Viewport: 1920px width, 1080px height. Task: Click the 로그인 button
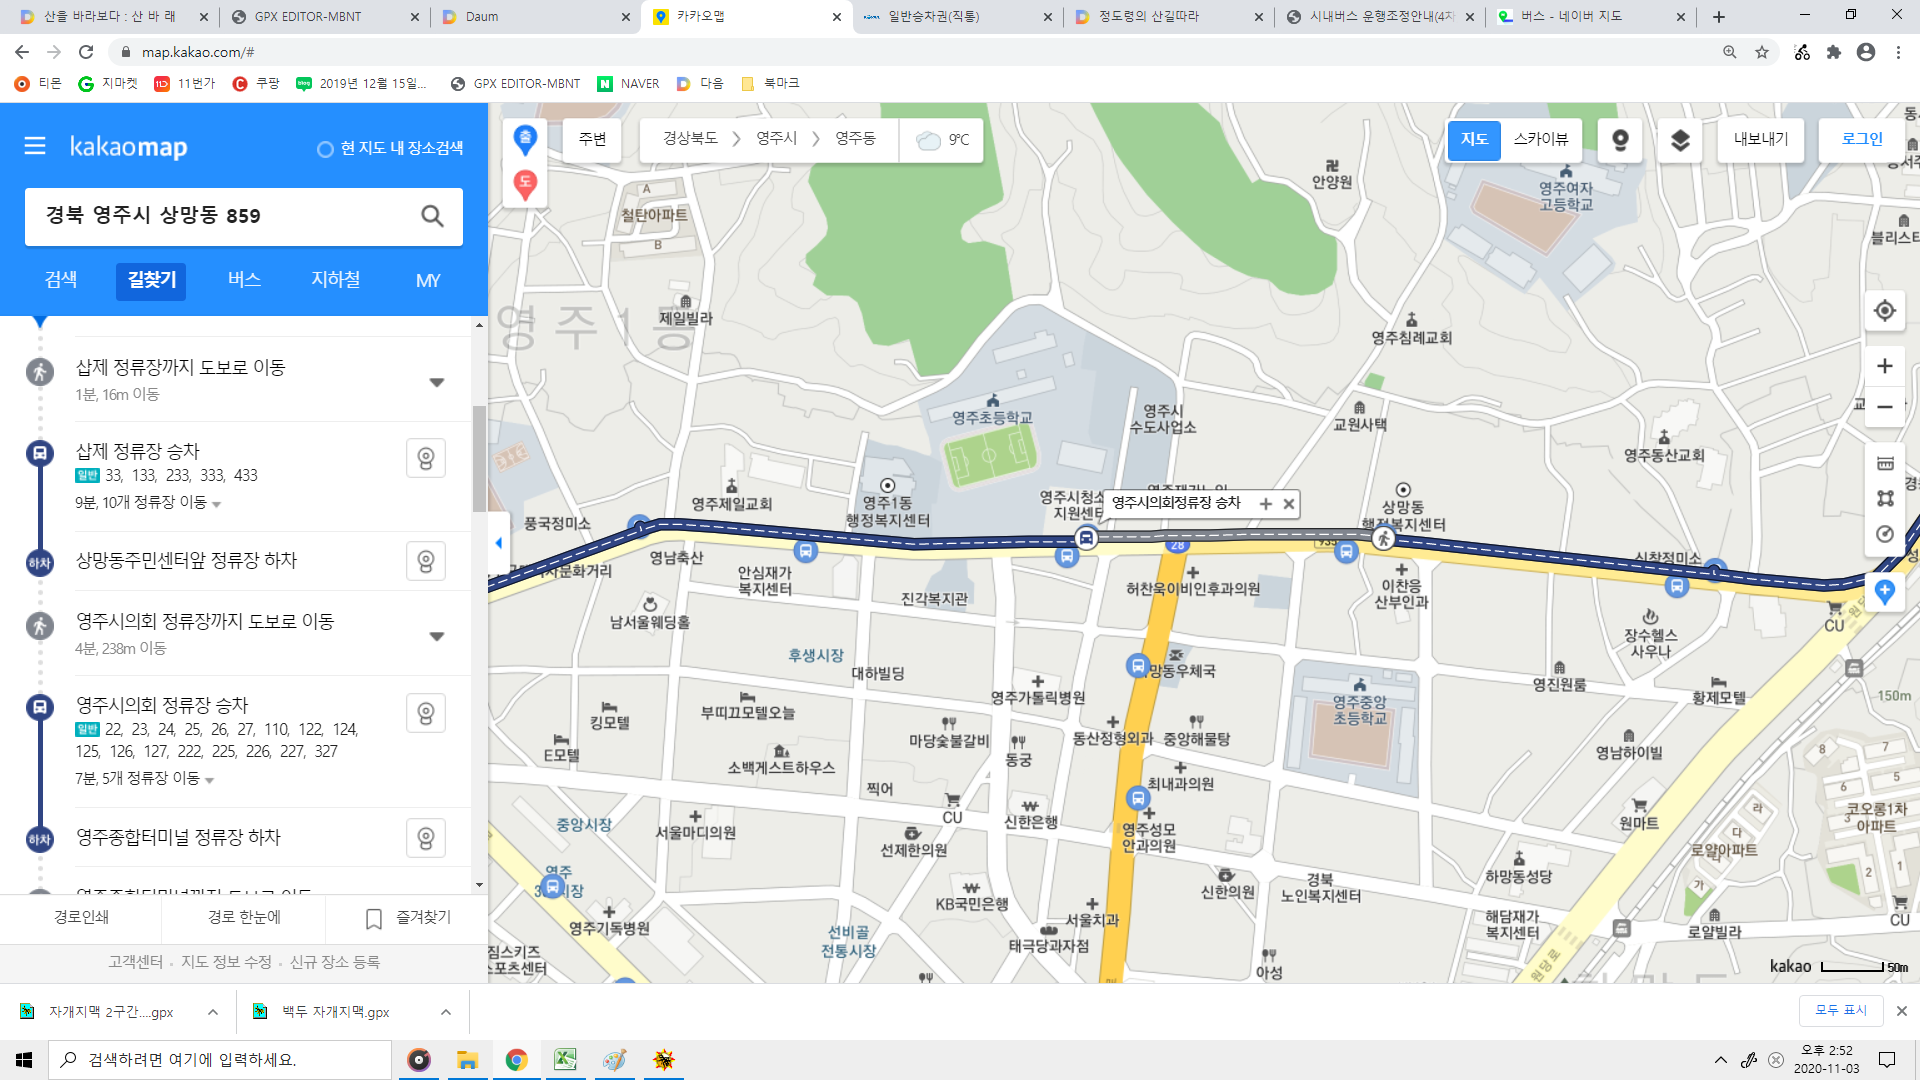pos(1861,140)
